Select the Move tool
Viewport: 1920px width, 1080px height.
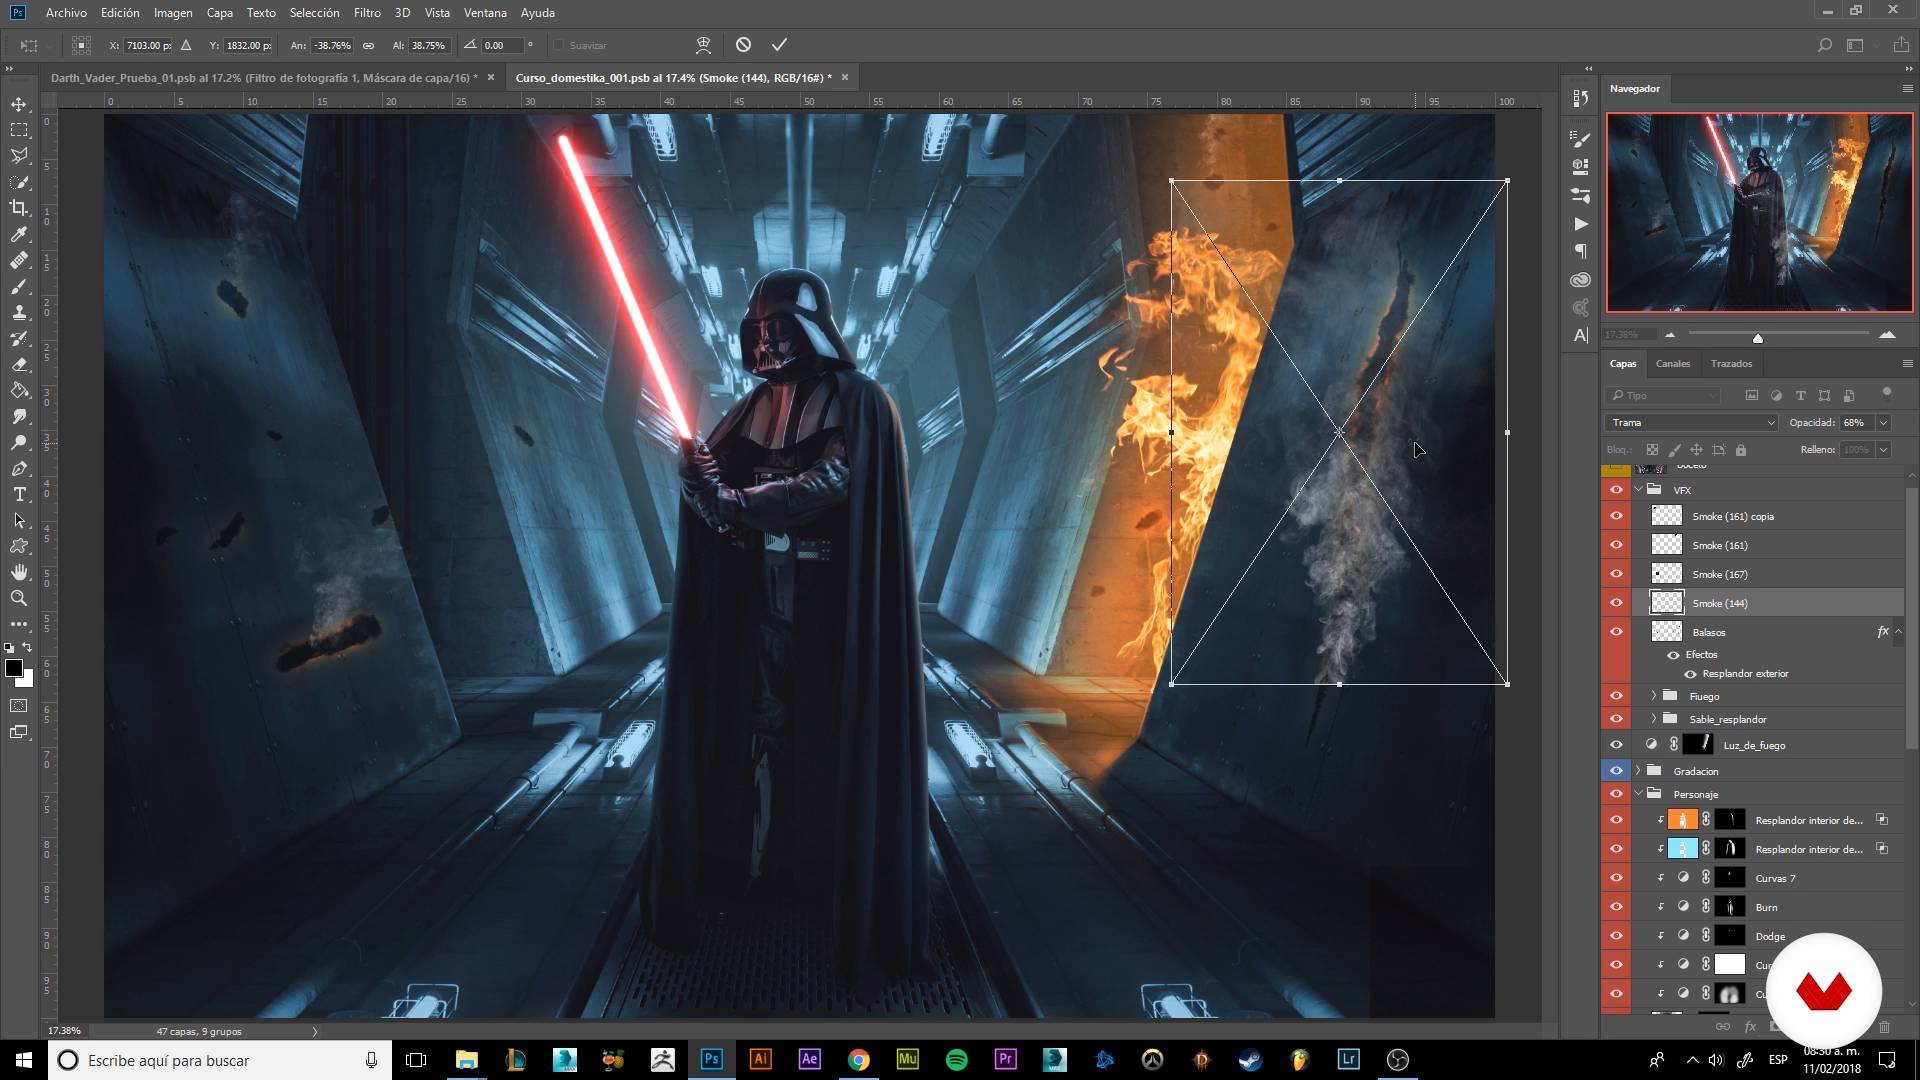tap(19, 104)
